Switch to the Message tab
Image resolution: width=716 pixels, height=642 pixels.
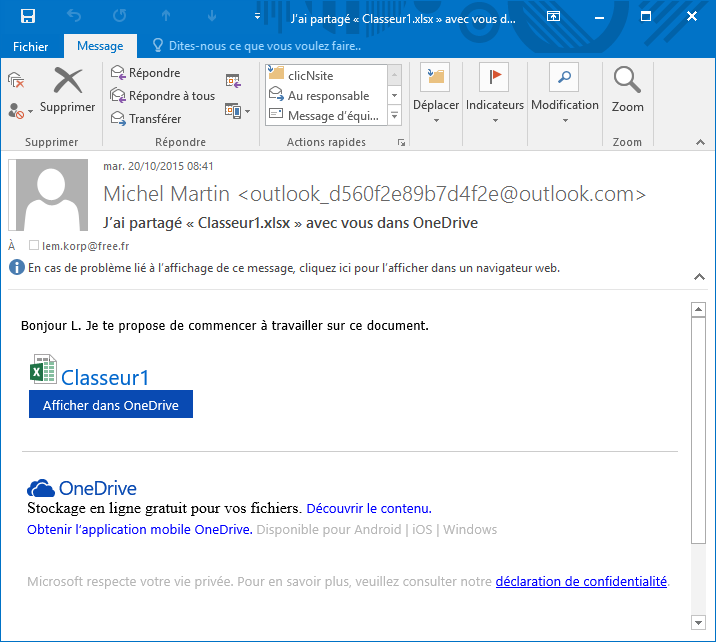(x=100, y=46)
